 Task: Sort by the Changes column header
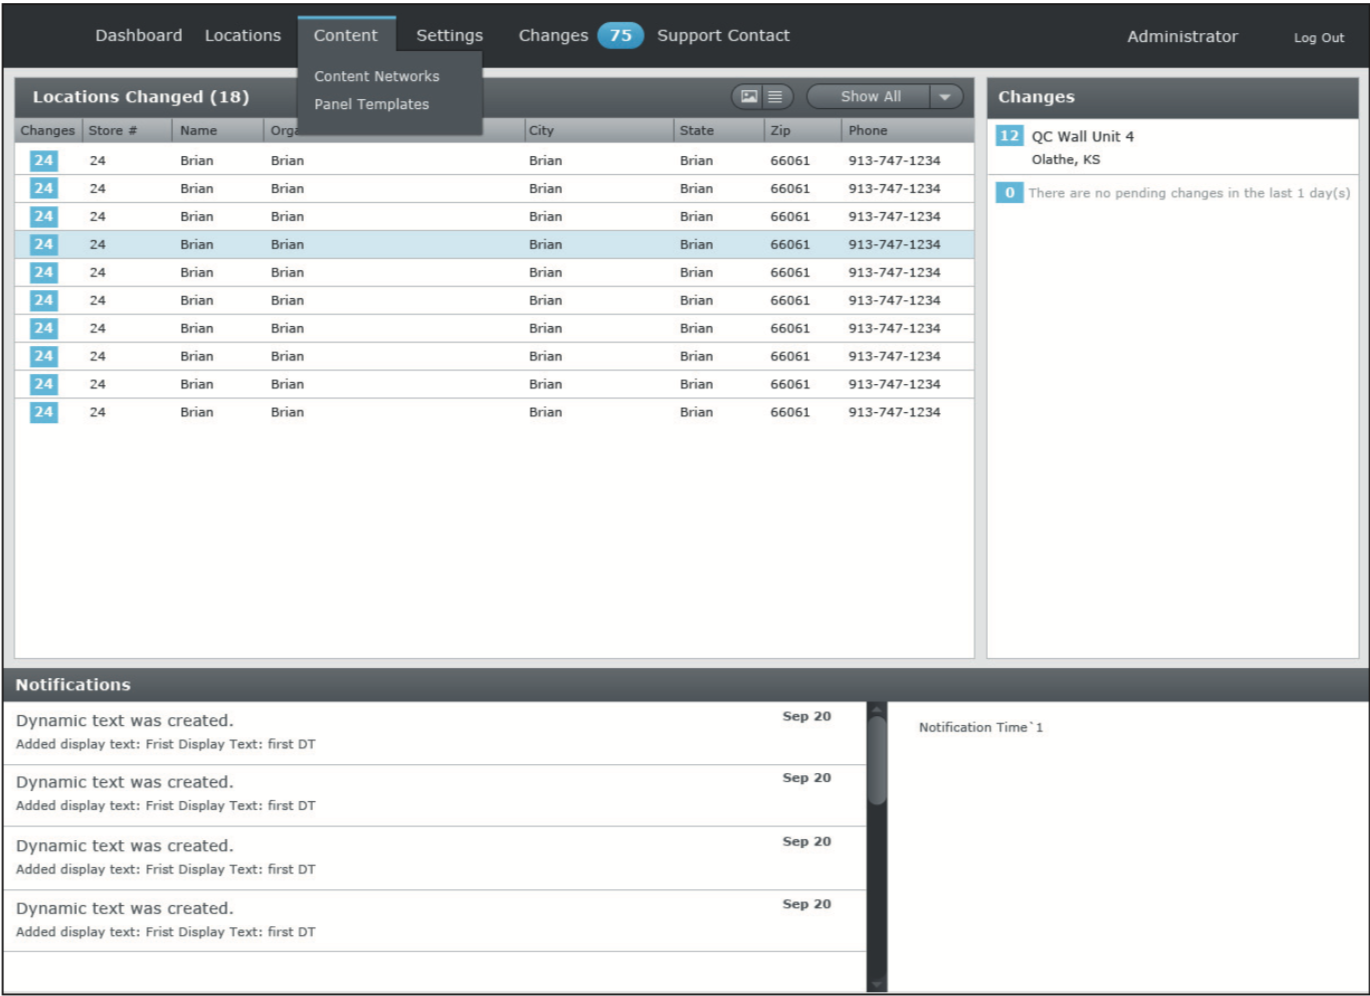click(48, 130)
